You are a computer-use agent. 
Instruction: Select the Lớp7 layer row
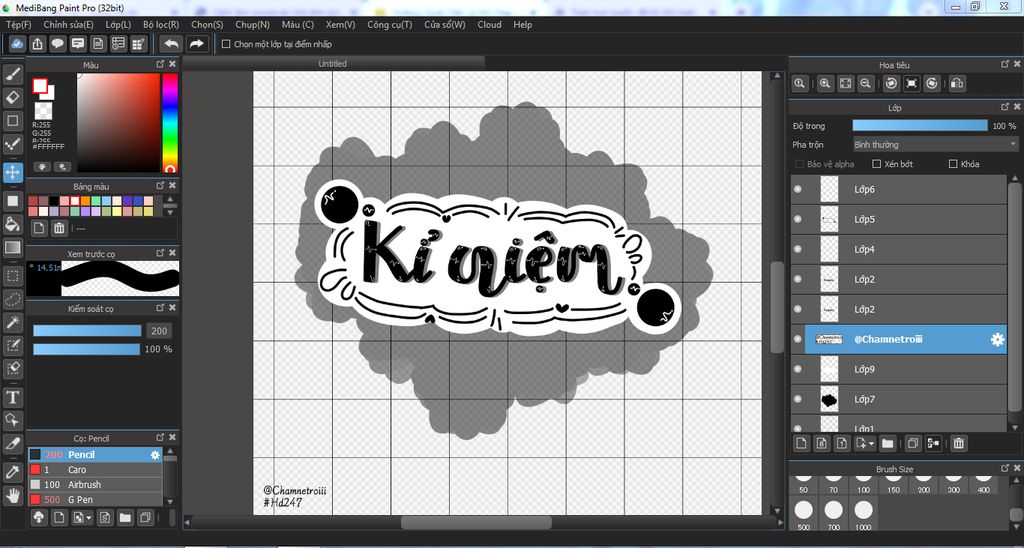coord(900,399)
